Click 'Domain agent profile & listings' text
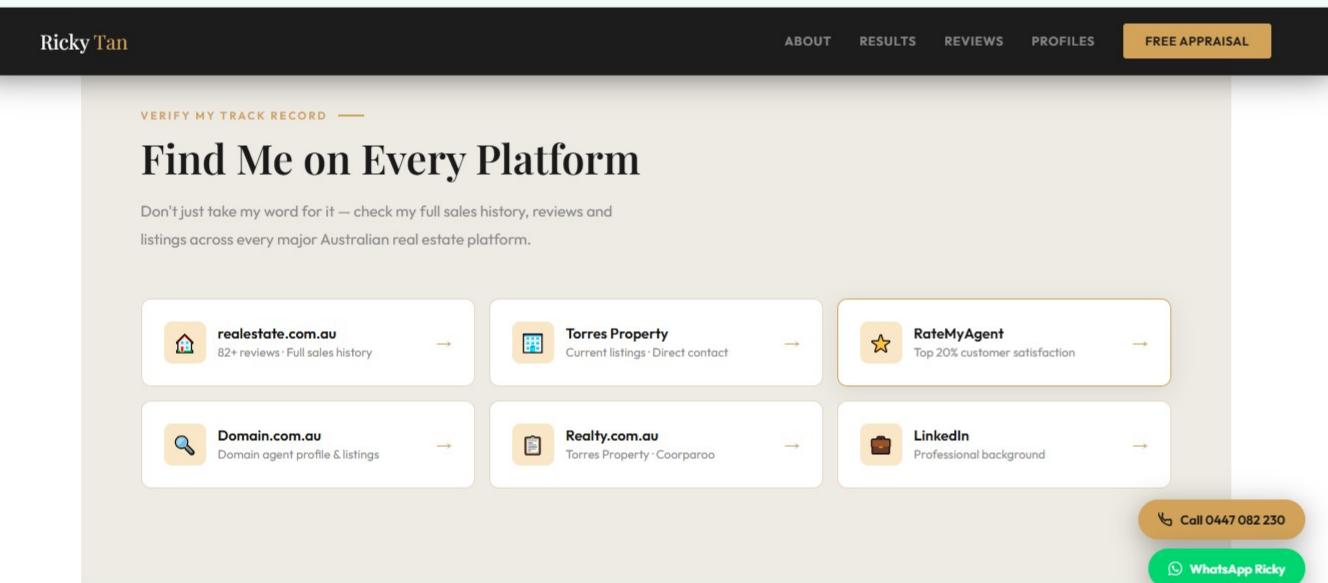1328x583 pixels. tap(298, 455)
